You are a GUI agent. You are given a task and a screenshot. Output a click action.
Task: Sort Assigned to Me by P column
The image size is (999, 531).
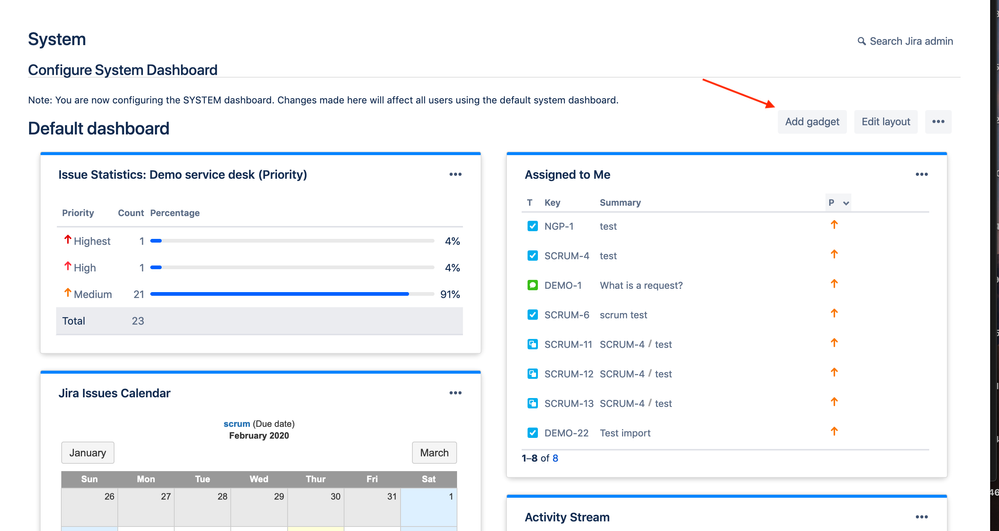[x=838, y=203]
